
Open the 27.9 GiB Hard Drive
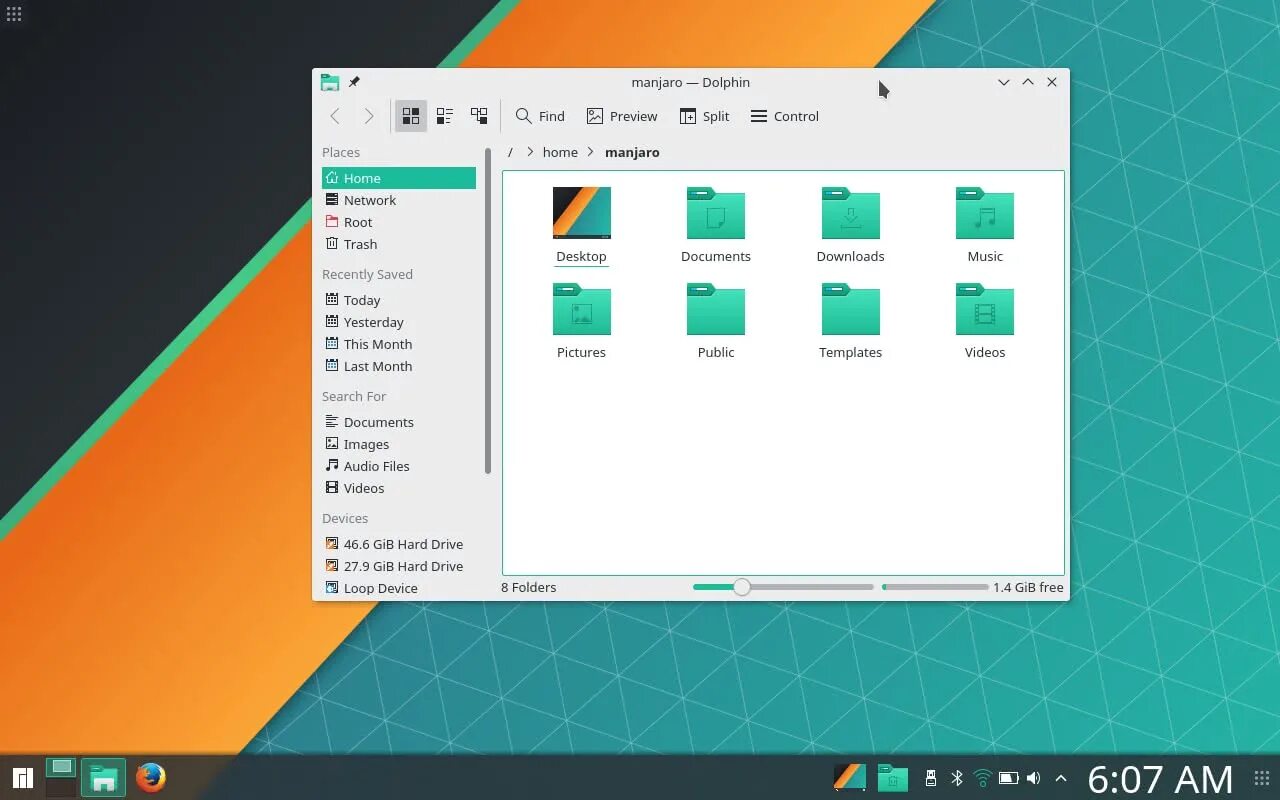coord(399,566)
